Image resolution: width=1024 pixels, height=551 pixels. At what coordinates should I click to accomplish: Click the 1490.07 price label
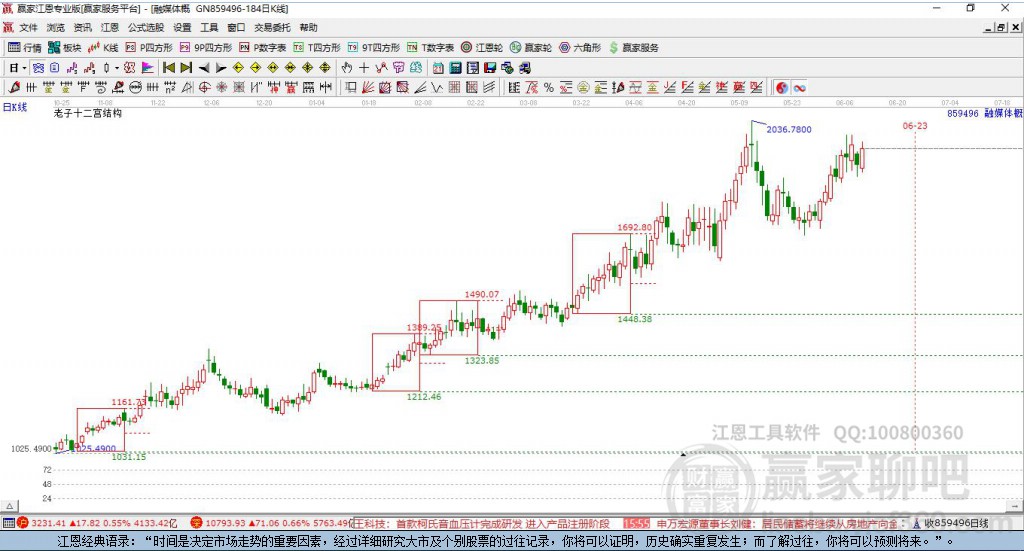[482, 294]
